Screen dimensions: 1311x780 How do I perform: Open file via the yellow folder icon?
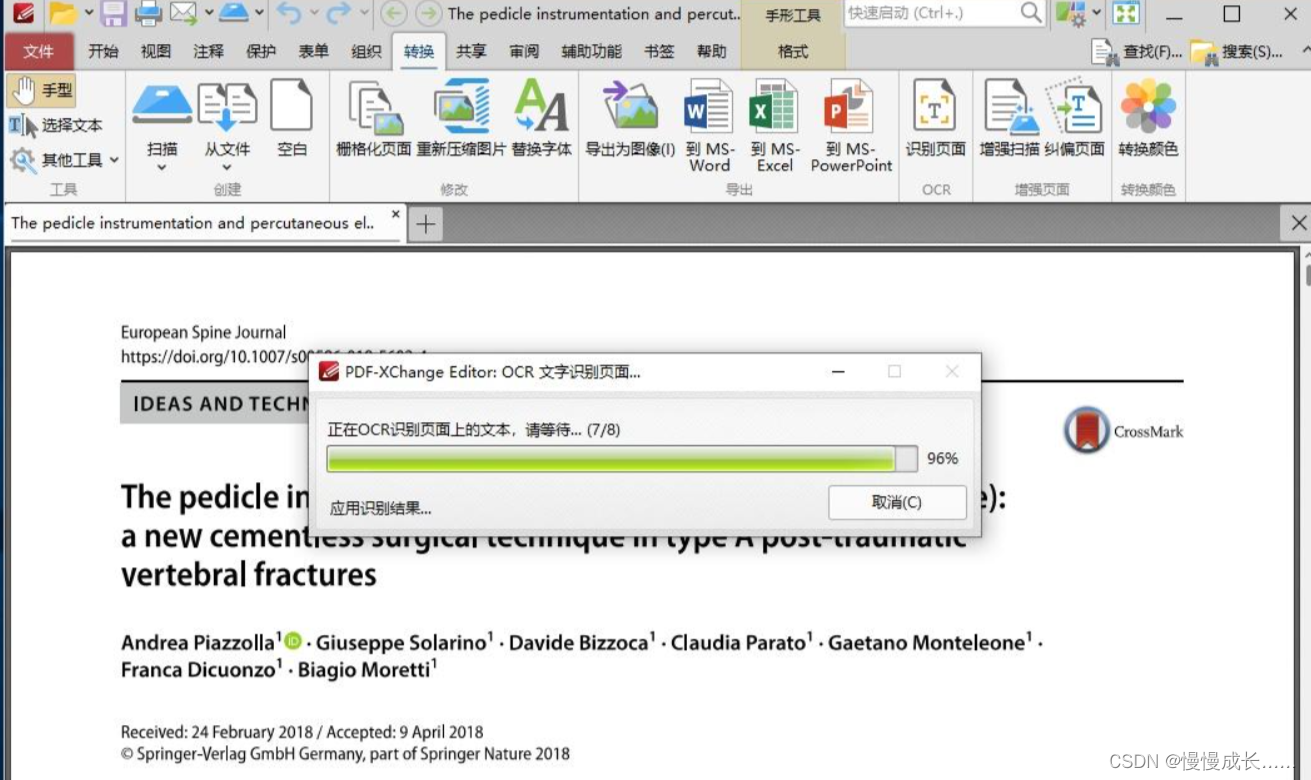(62, 13)
